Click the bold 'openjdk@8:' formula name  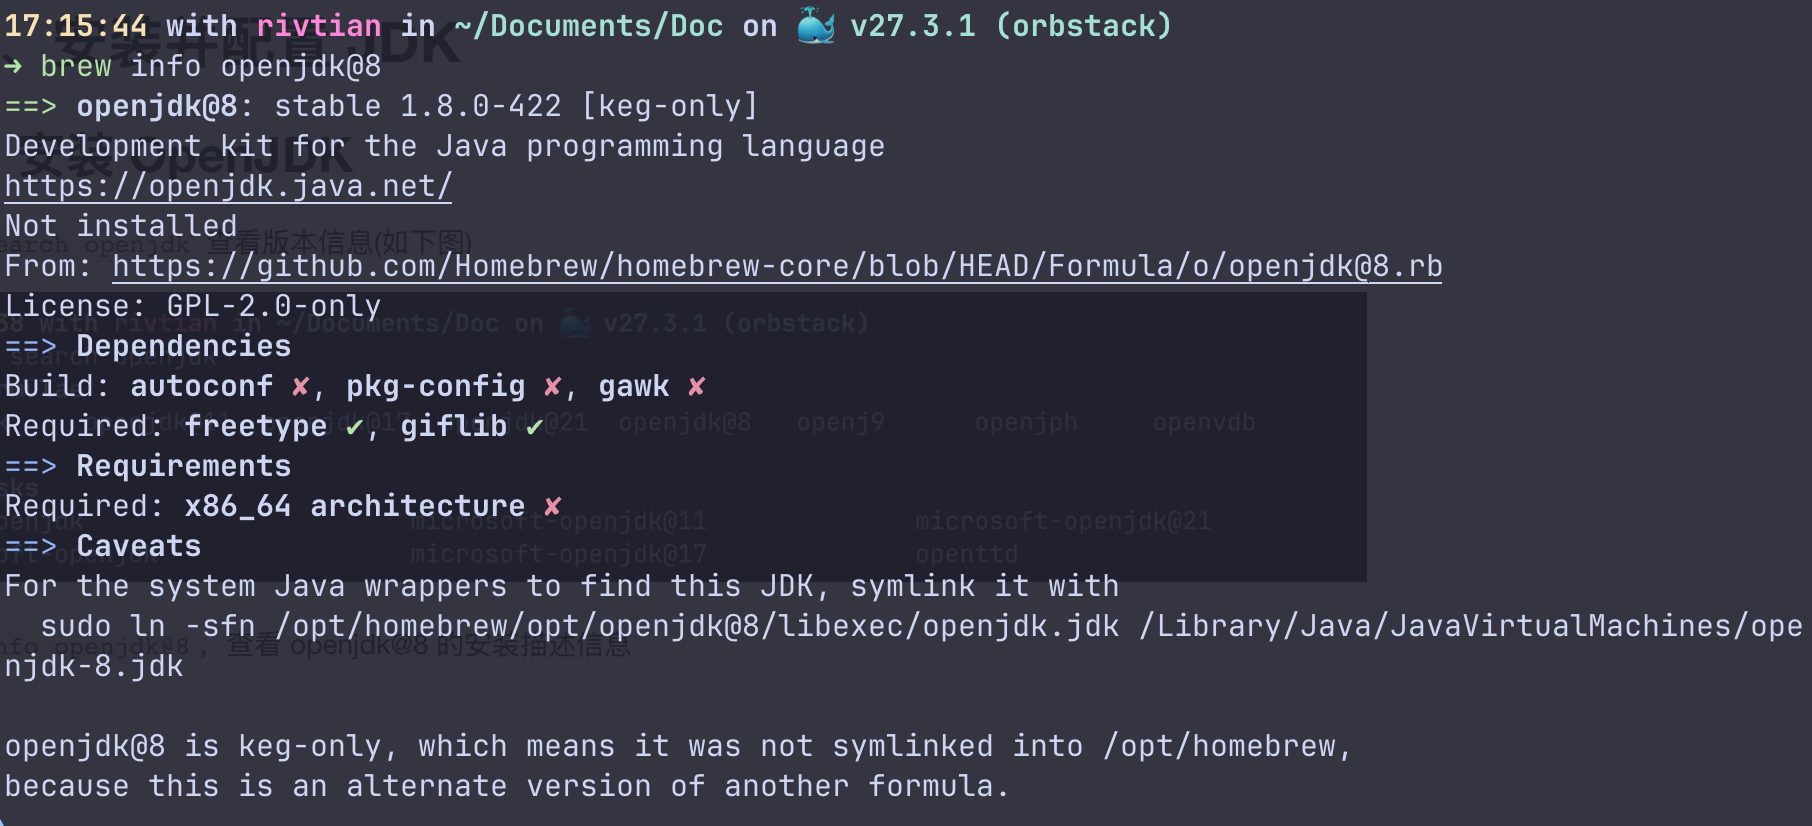click(166, 106)
